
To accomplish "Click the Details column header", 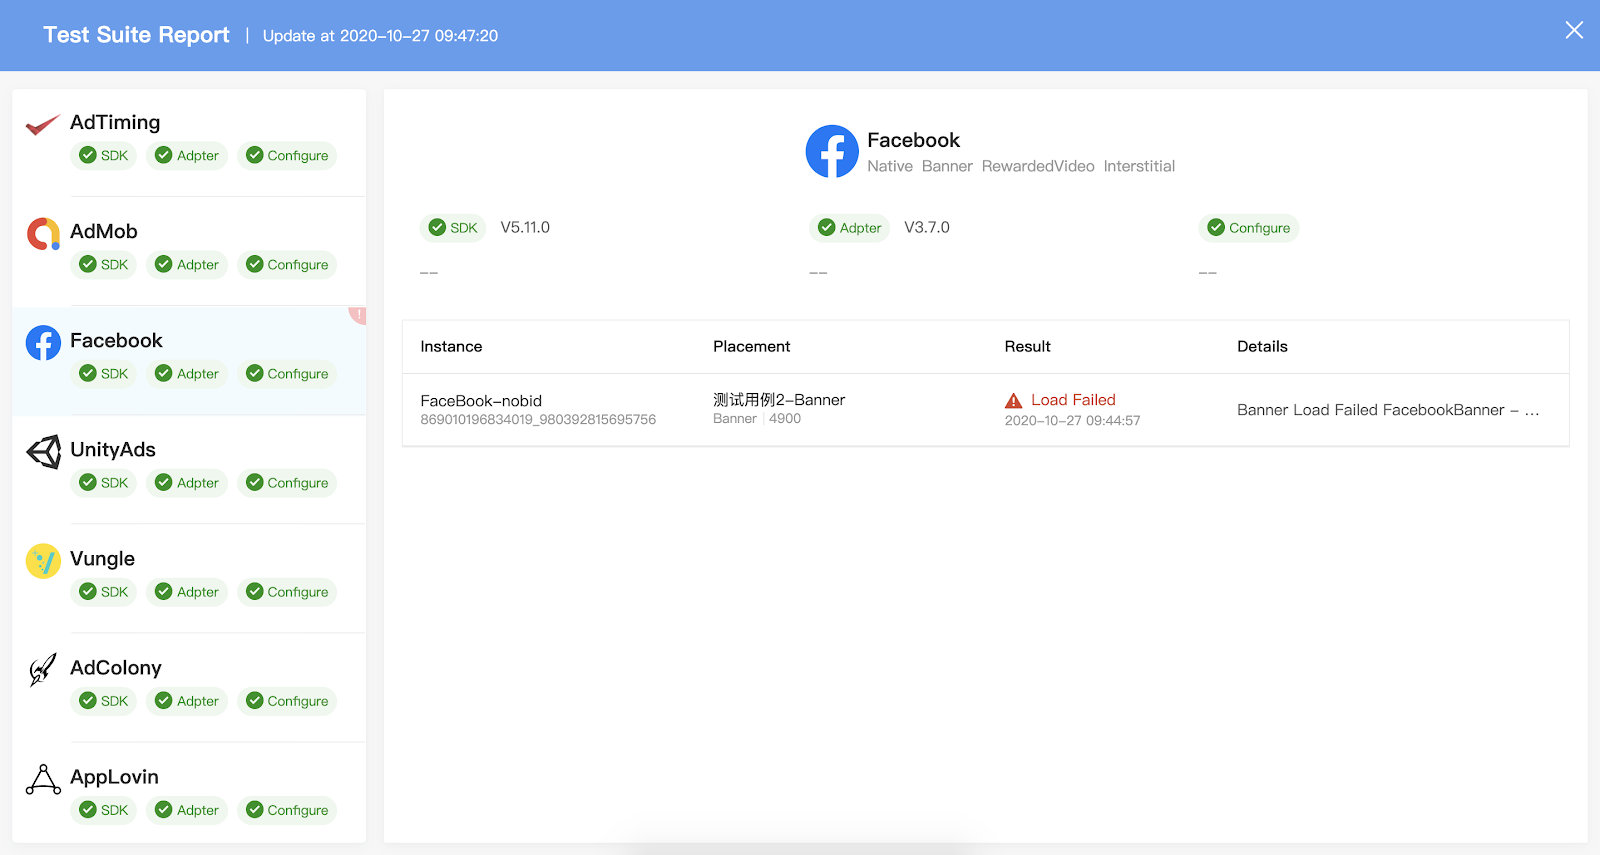I will 1262,346.
